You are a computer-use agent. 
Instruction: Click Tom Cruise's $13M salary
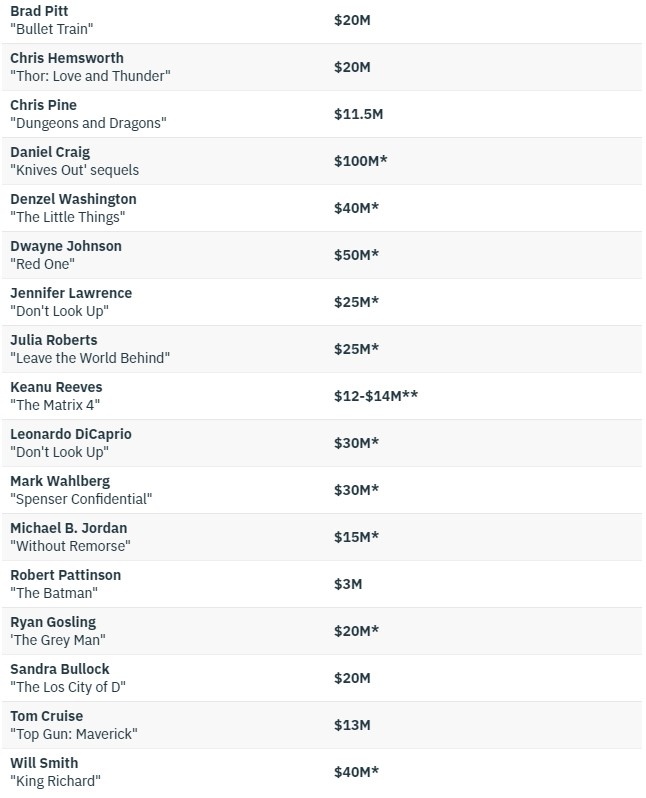[x=352, y=725]
